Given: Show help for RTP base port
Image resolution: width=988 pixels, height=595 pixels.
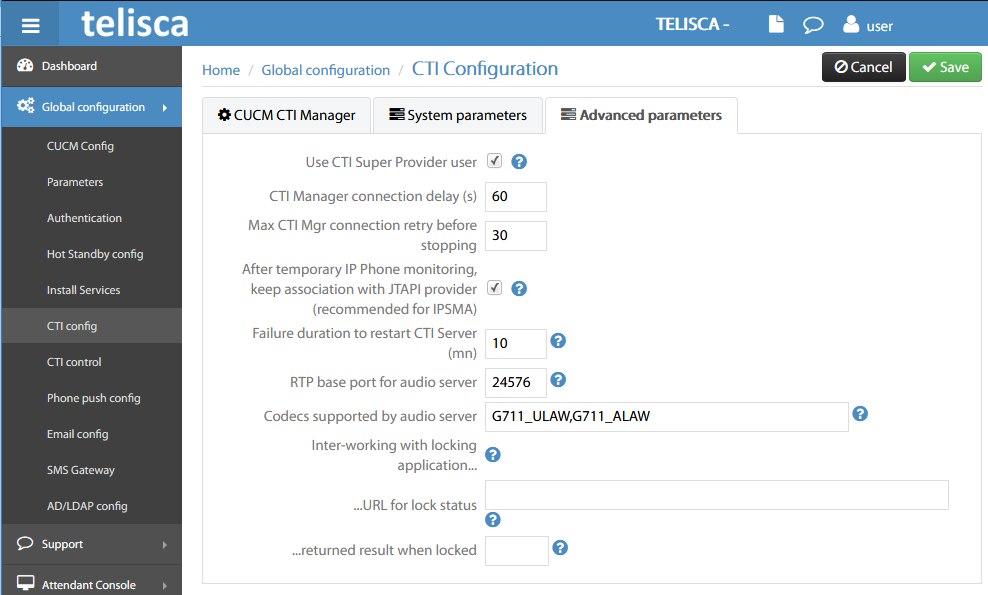Looking at the screenshot, I should (x=559, y=379).
